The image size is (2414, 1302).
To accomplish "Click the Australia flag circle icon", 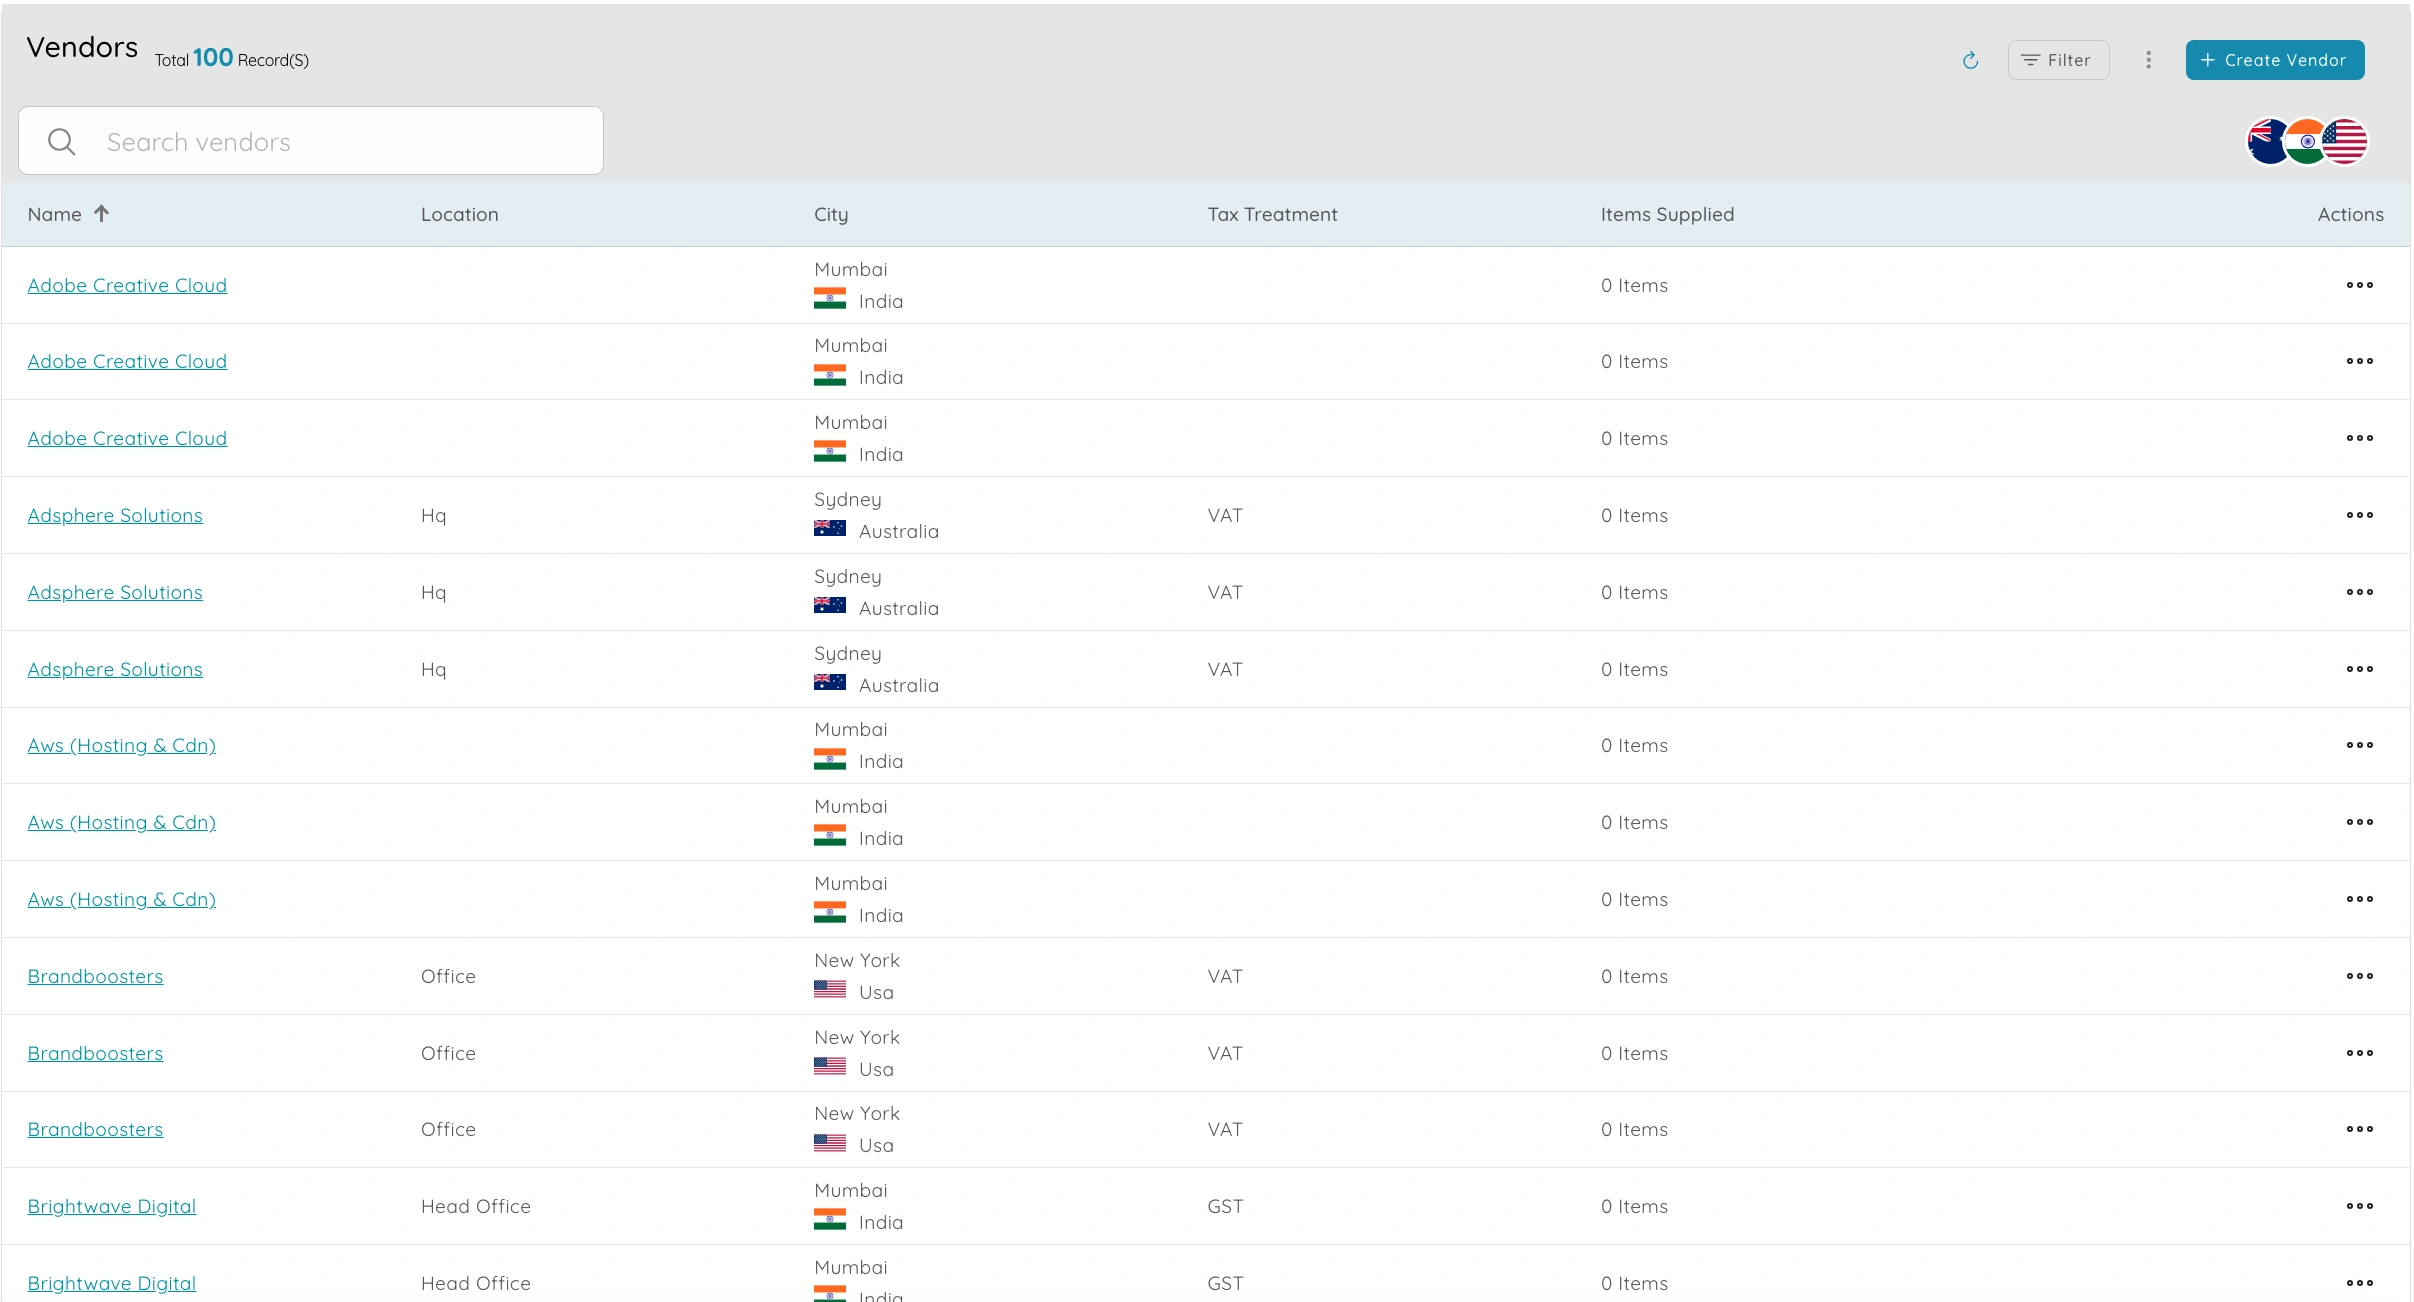I will pos(2266,141).
